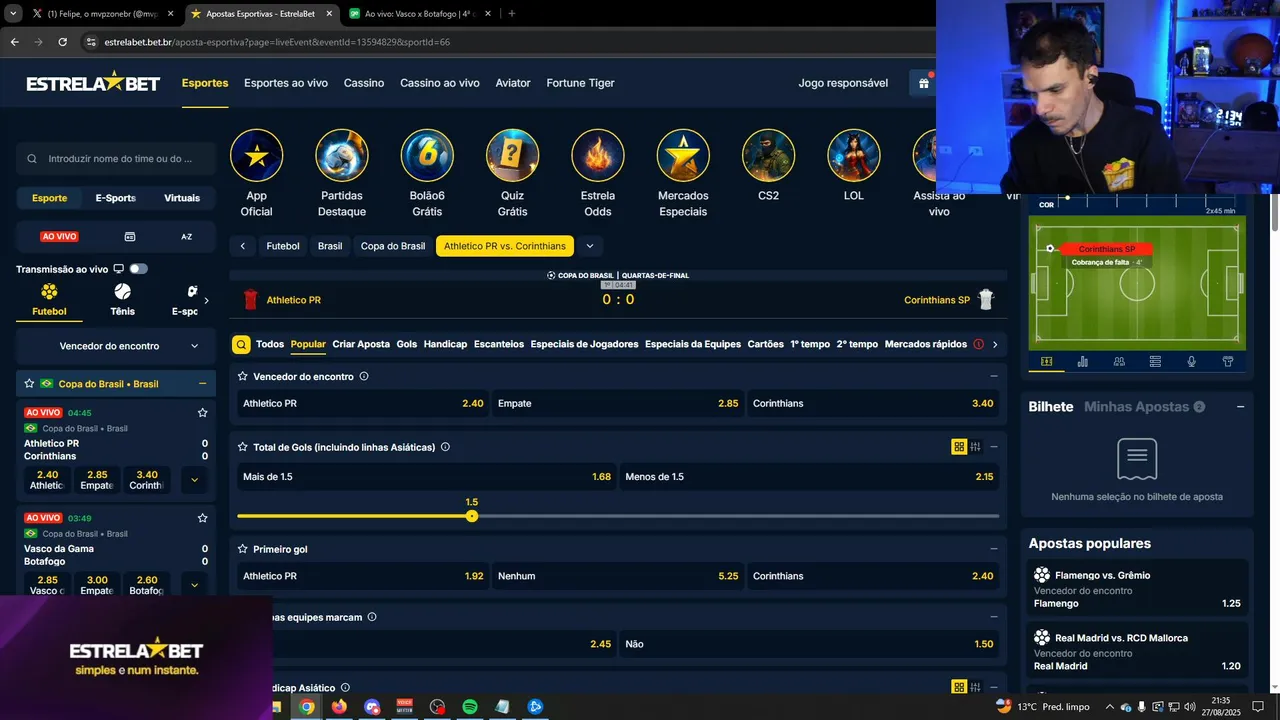Open the calendar schedule icon in sidebar
The height and width of the screenshot is (720, 1280).
coord(130,237)
